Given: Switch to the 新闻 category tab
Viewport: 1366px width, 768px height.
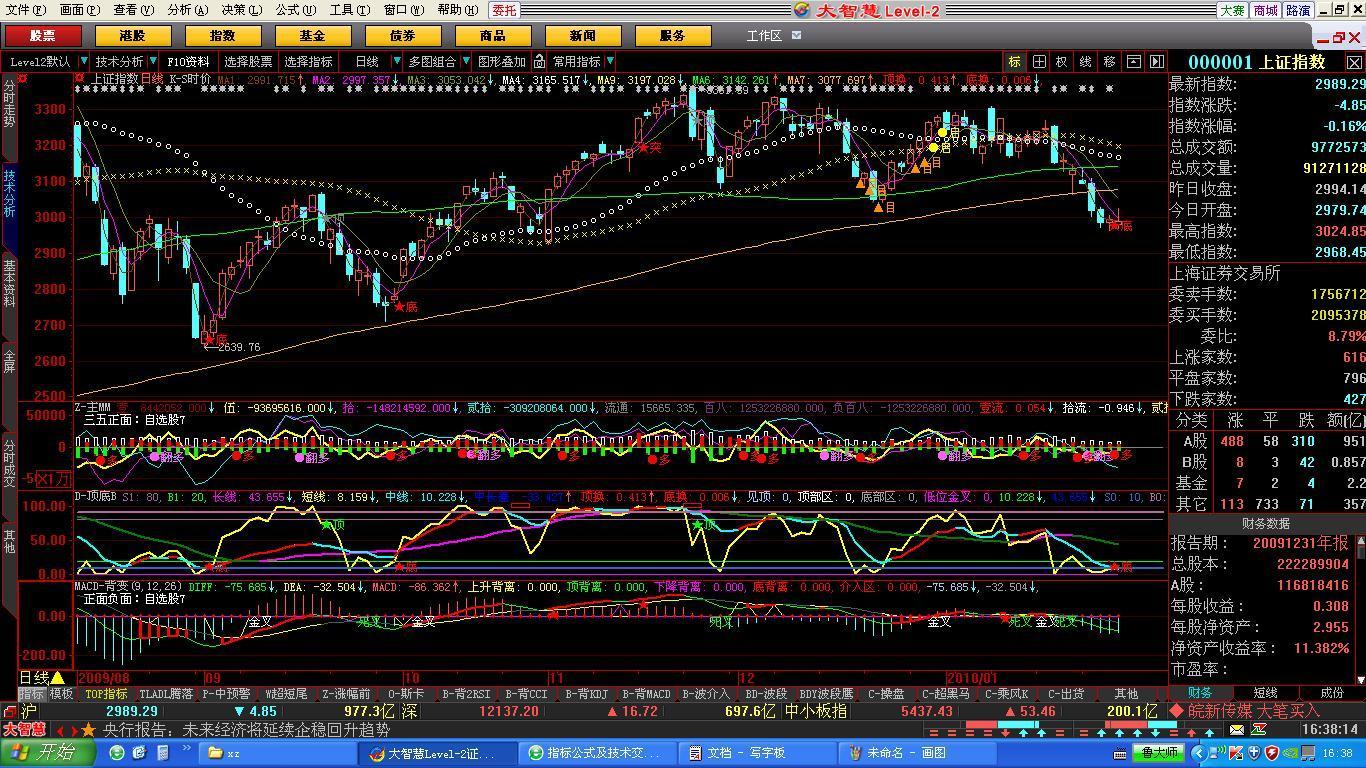Looking at the screenshot, I should [582, 35].
